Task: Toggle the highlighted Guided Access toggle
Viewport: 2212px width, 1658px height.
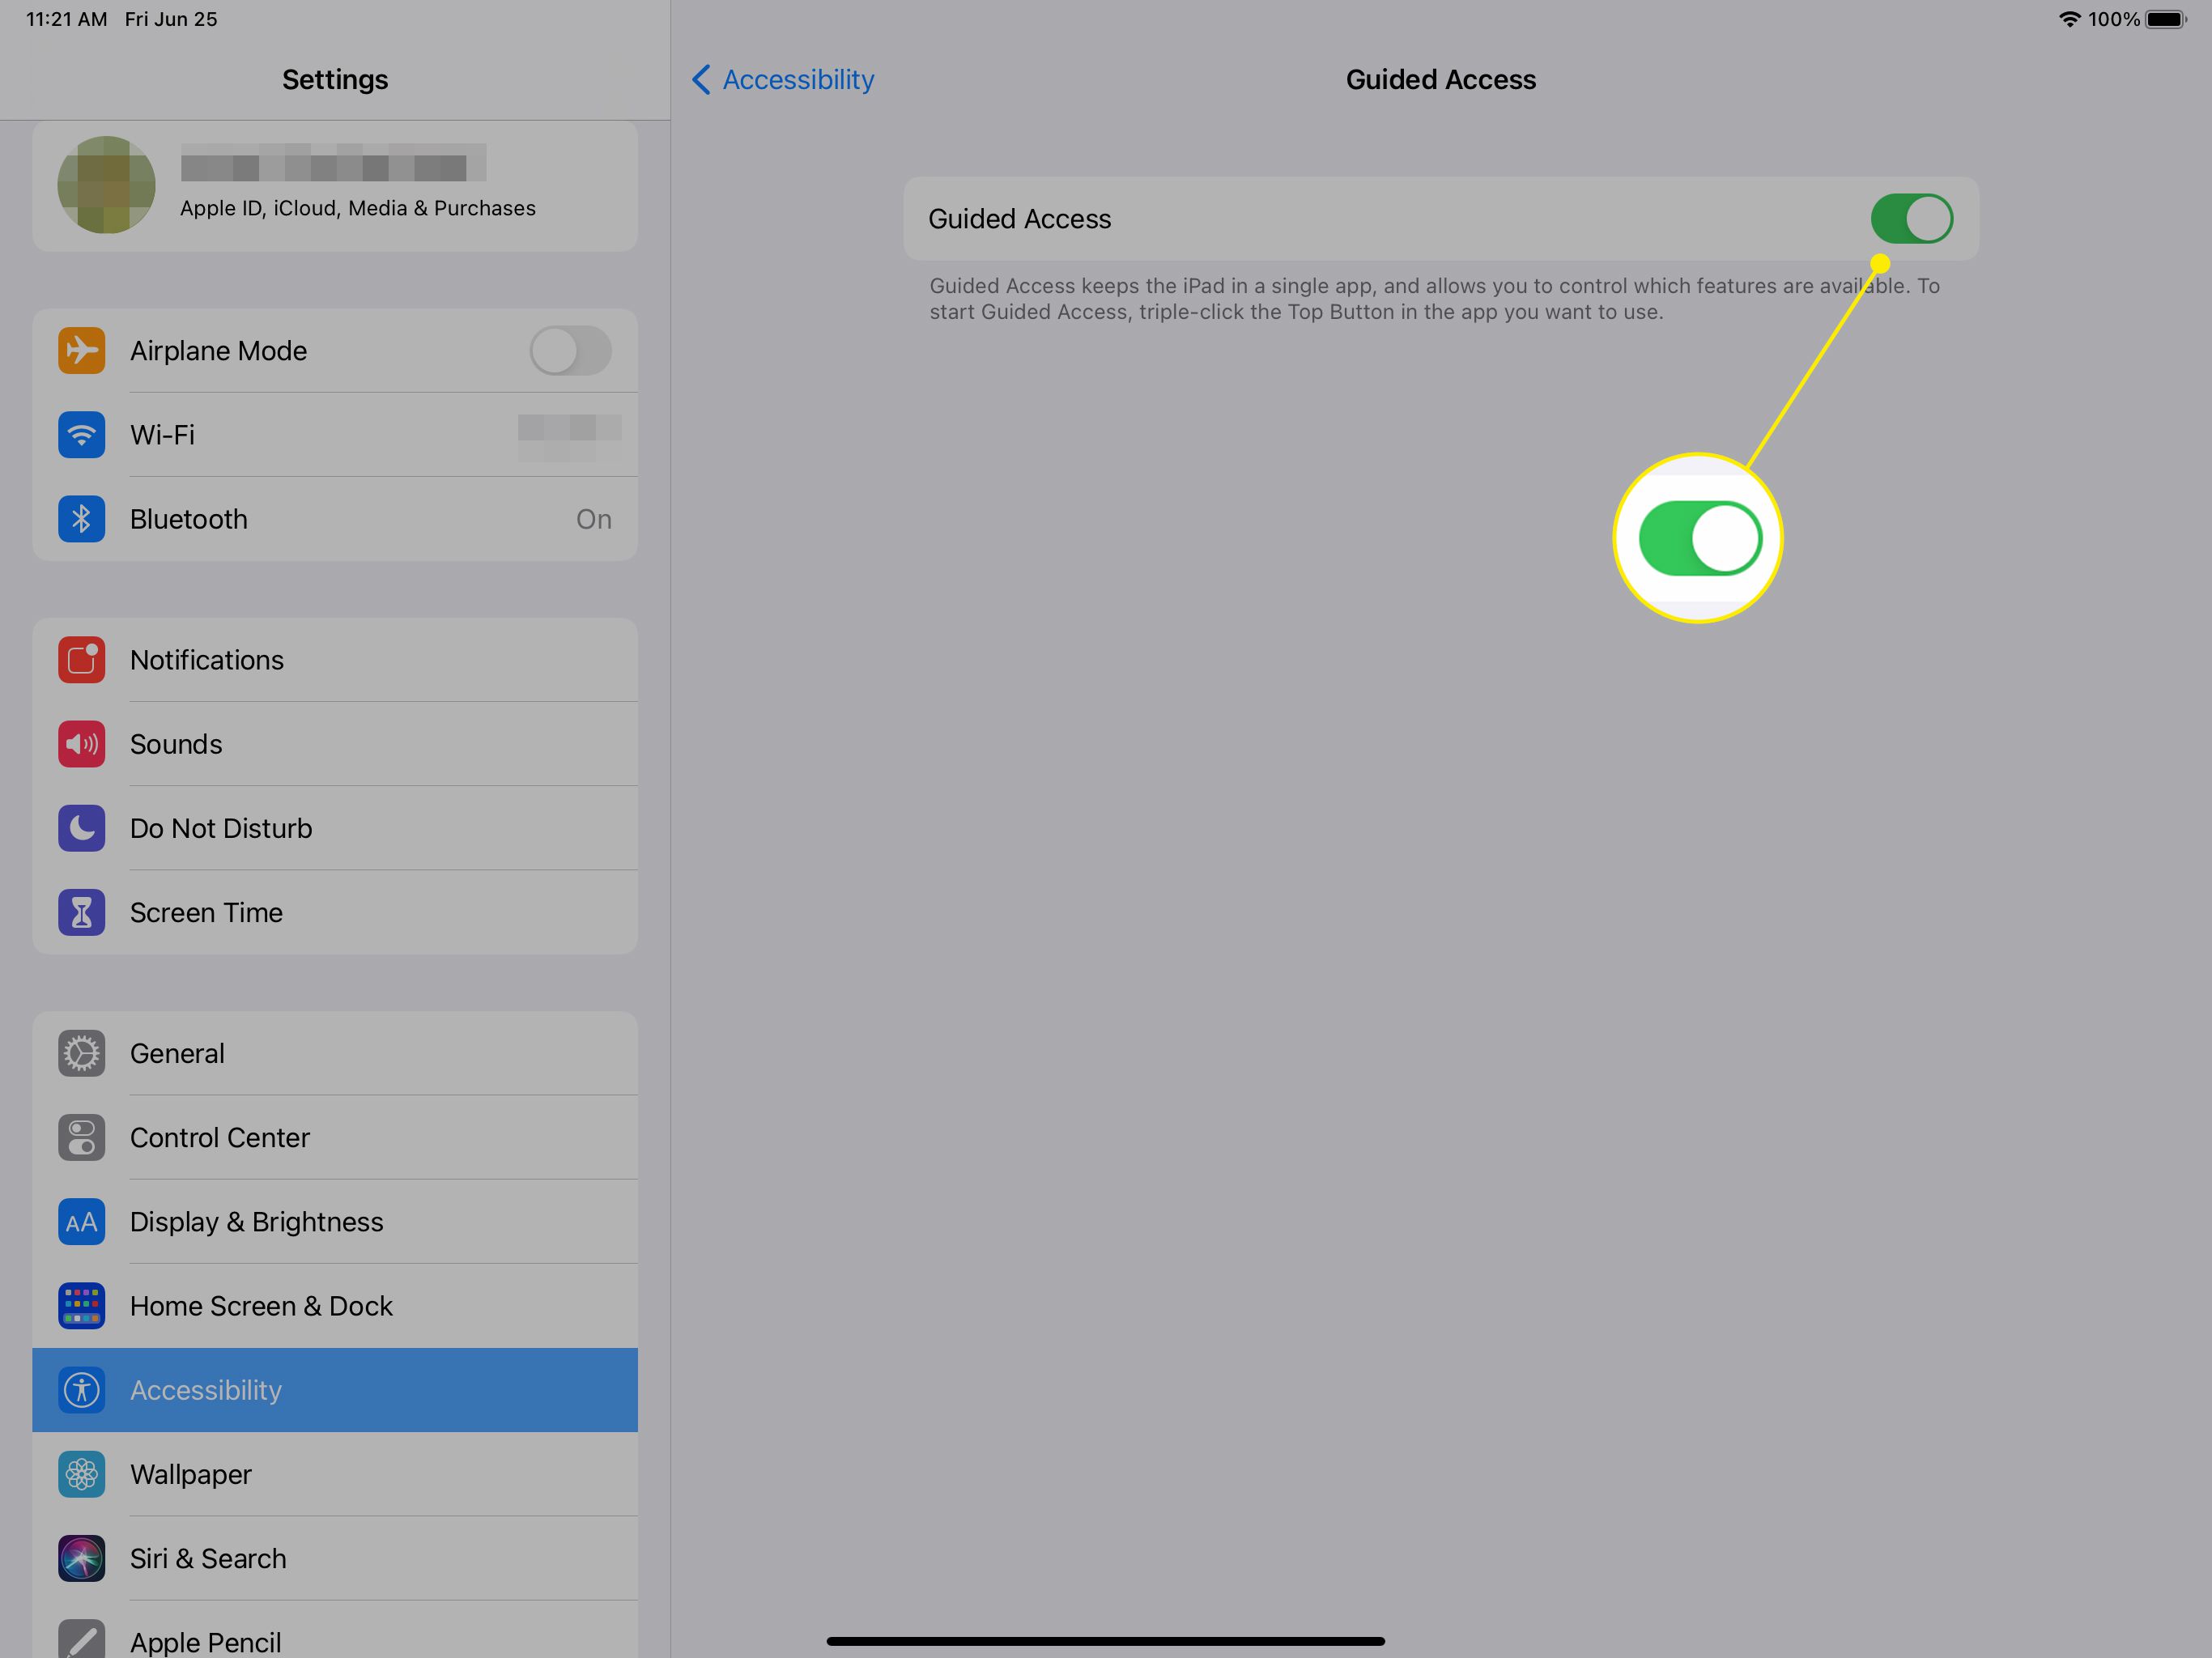Action: pos(1909,218)
